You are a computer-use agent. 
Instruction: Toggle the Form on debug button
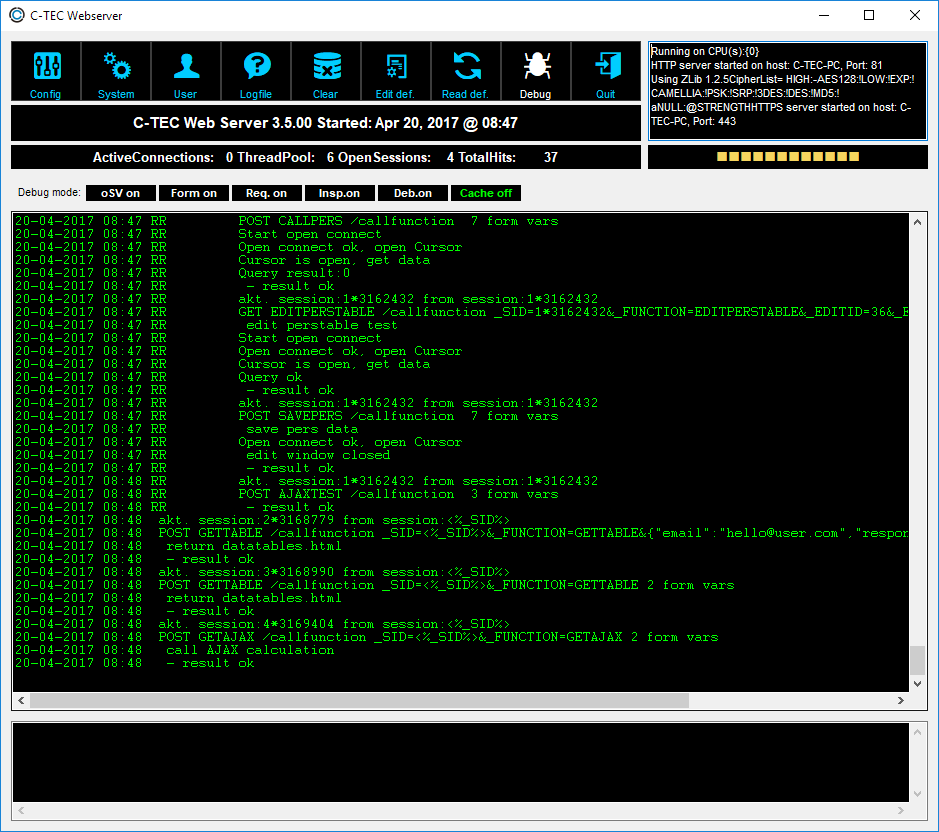click(194, 193)
